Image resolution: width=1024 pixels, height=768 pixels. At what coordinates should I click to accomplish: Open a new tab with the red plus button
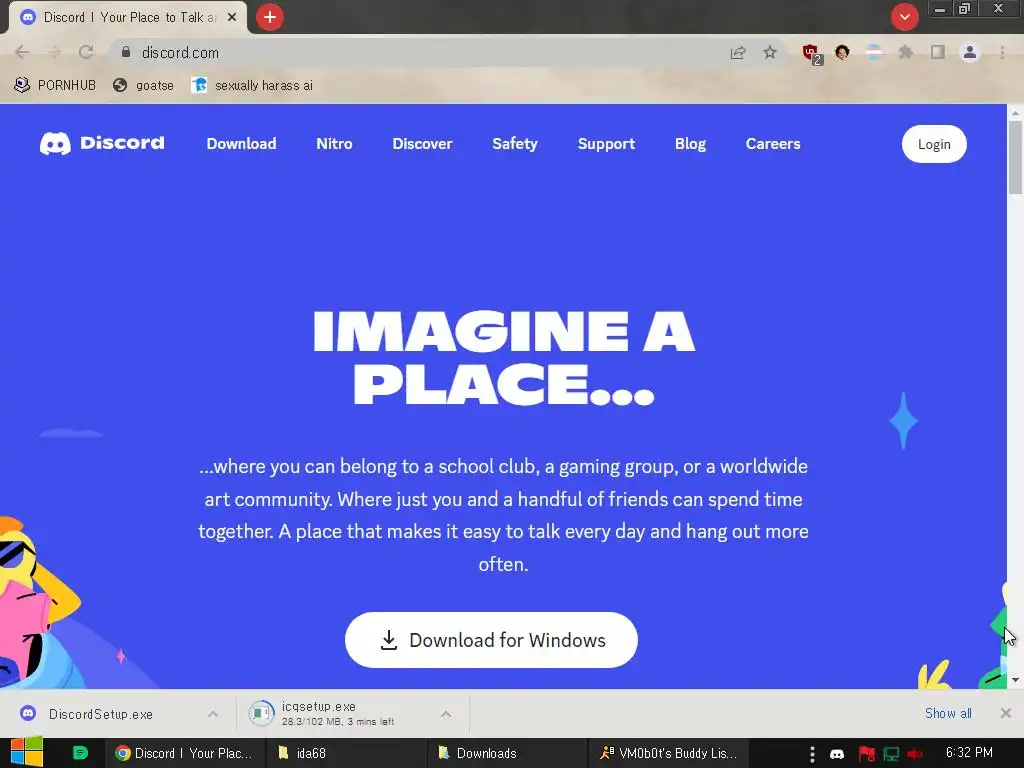270,17
